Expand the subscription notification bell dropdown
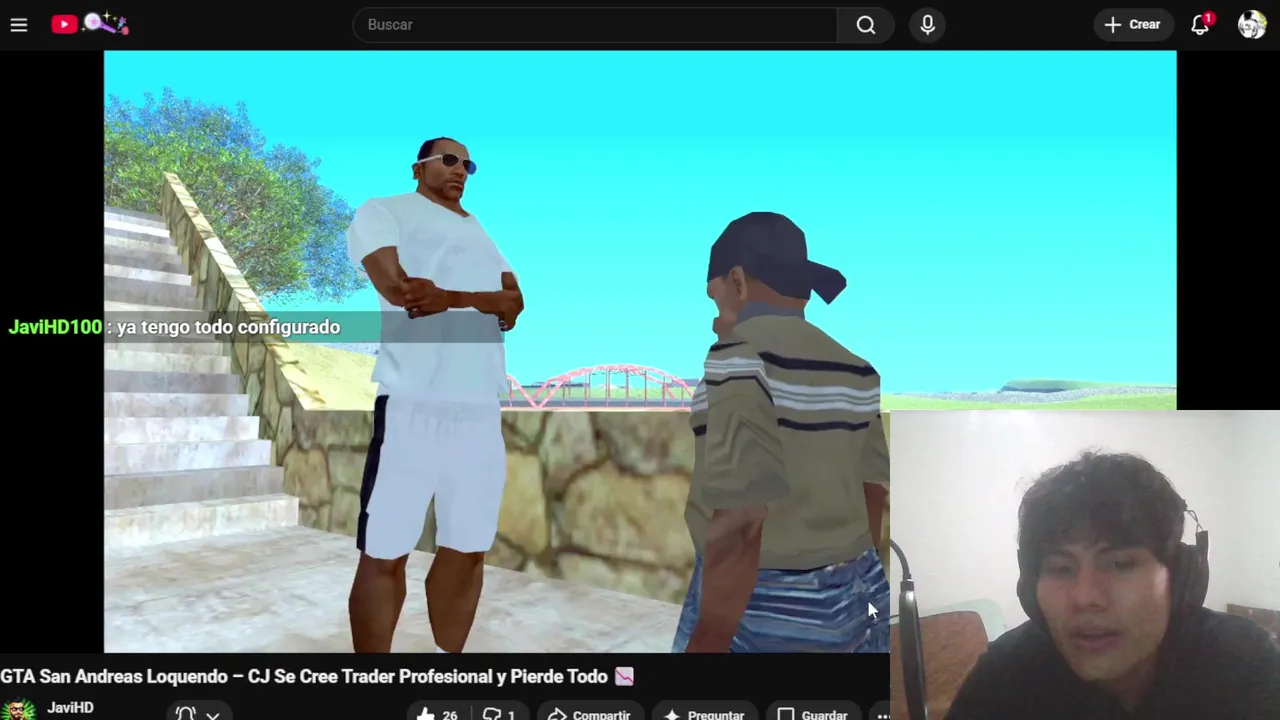 (197, 713)
